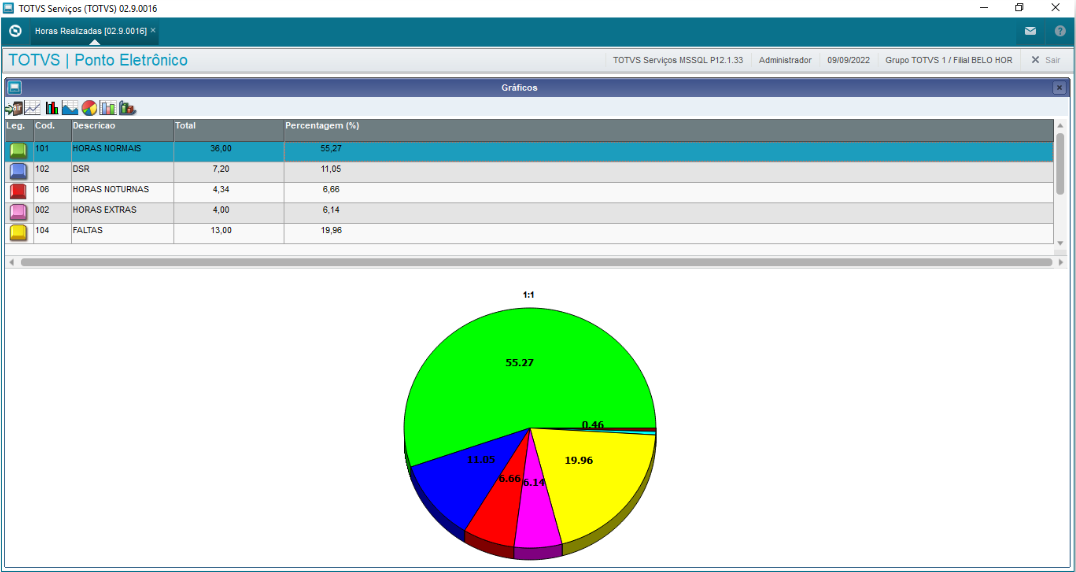
Task: Click the green legend swatch for HORAS NORMAIS
Action: [19, 151]
